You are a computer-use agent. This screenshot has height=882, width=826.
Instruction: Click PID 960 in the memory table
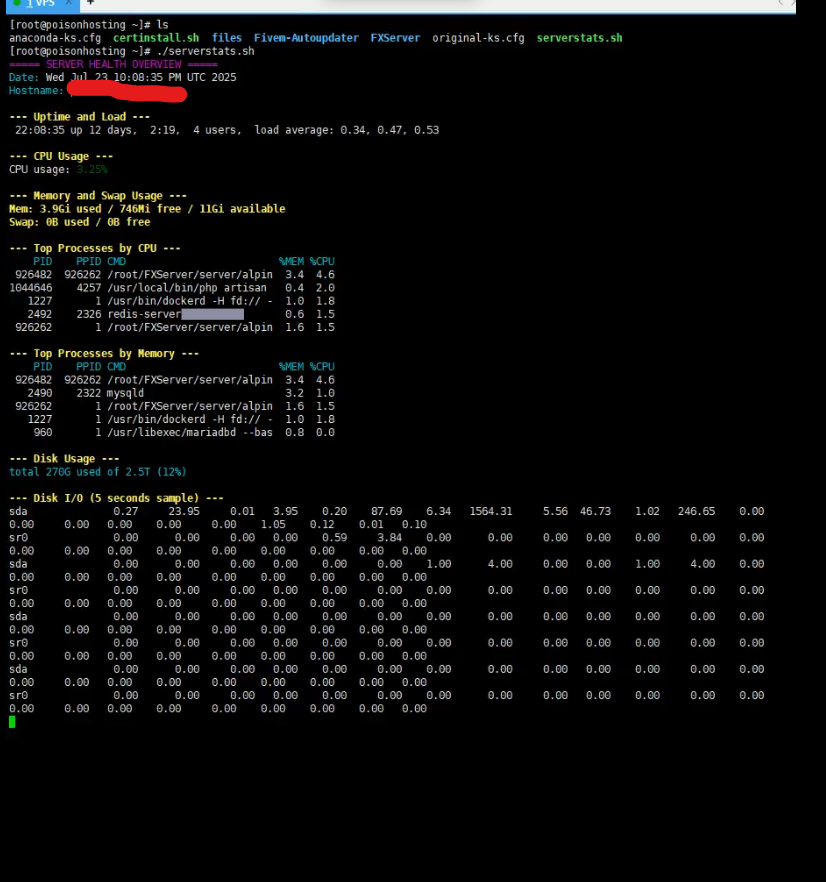(43, 433)
